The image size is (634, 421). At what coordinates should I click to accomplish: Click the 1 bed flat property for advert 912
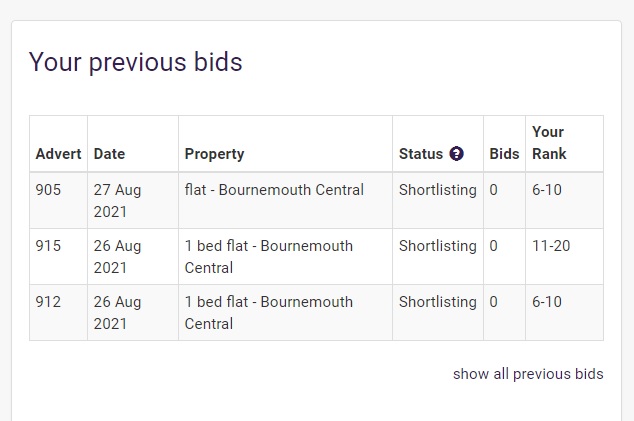point(268,313)
